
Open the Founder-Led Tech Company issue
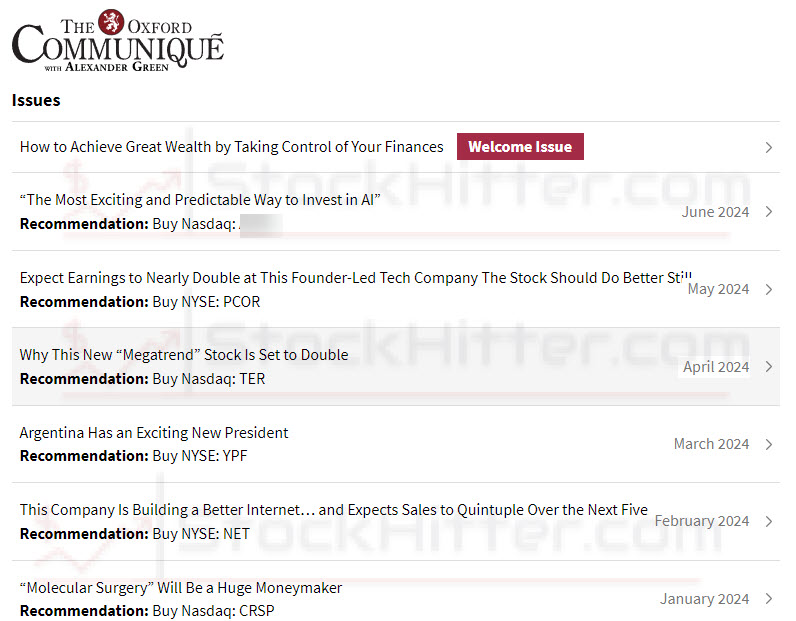point(355,277)
